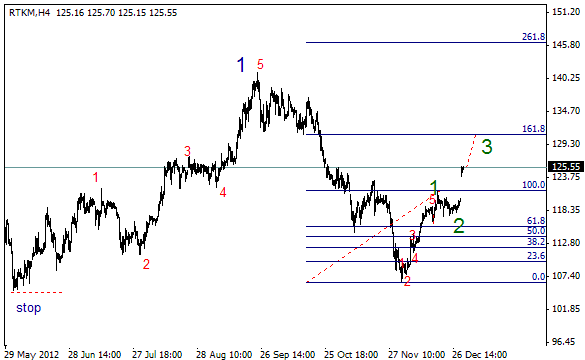This screenshot has width=585, height=360.
Task: Click the RTKM,H4 chart title text
Action: (29, 13)
